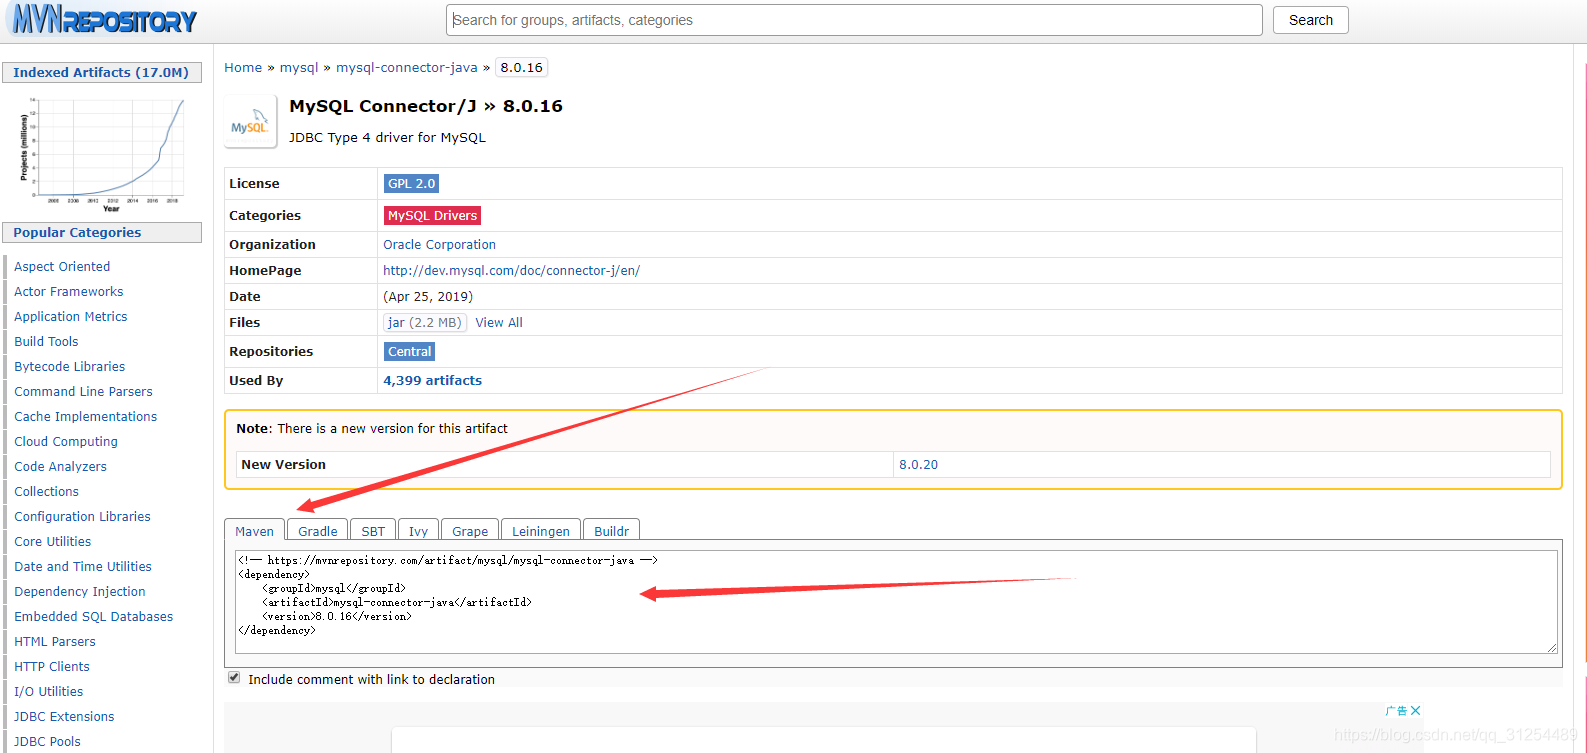Click the Indexed Artifacts (17.0M) header
The height and width of the screenshot is (753, 1587).
point(101,73)
